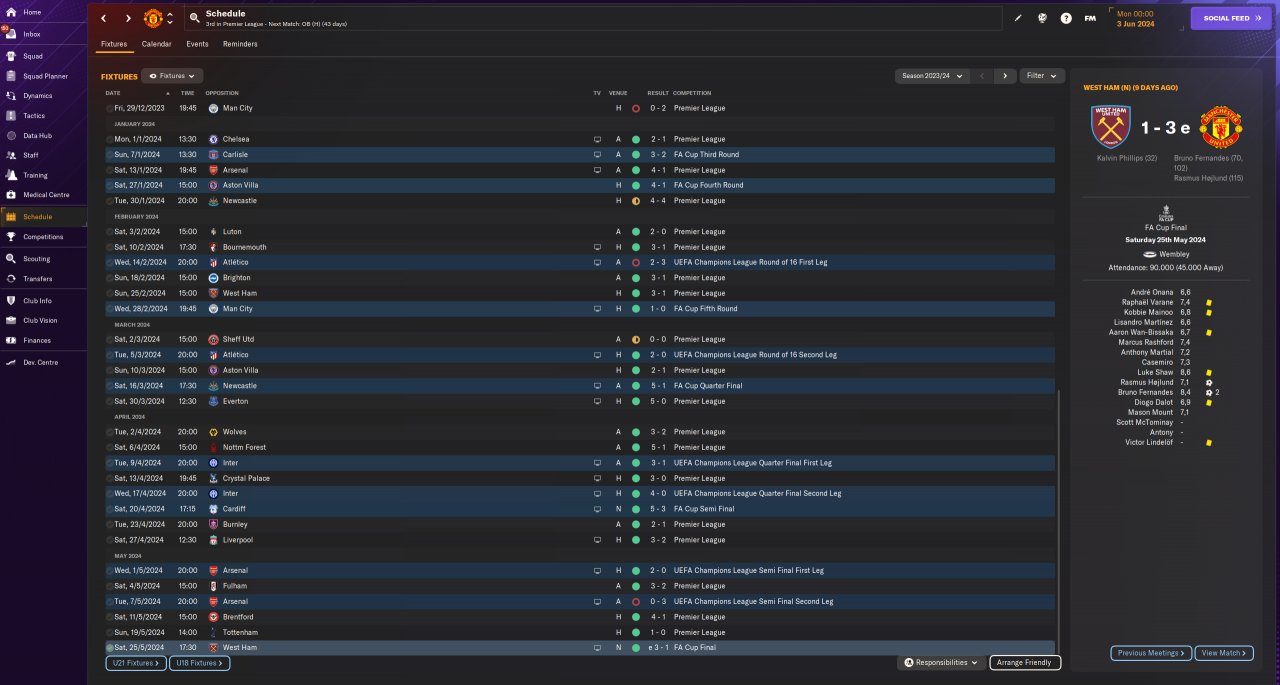The width and height of the screenshot is (1280, 685).
Task: Go to next season with the right chevron
Action: click(1005, 76)
